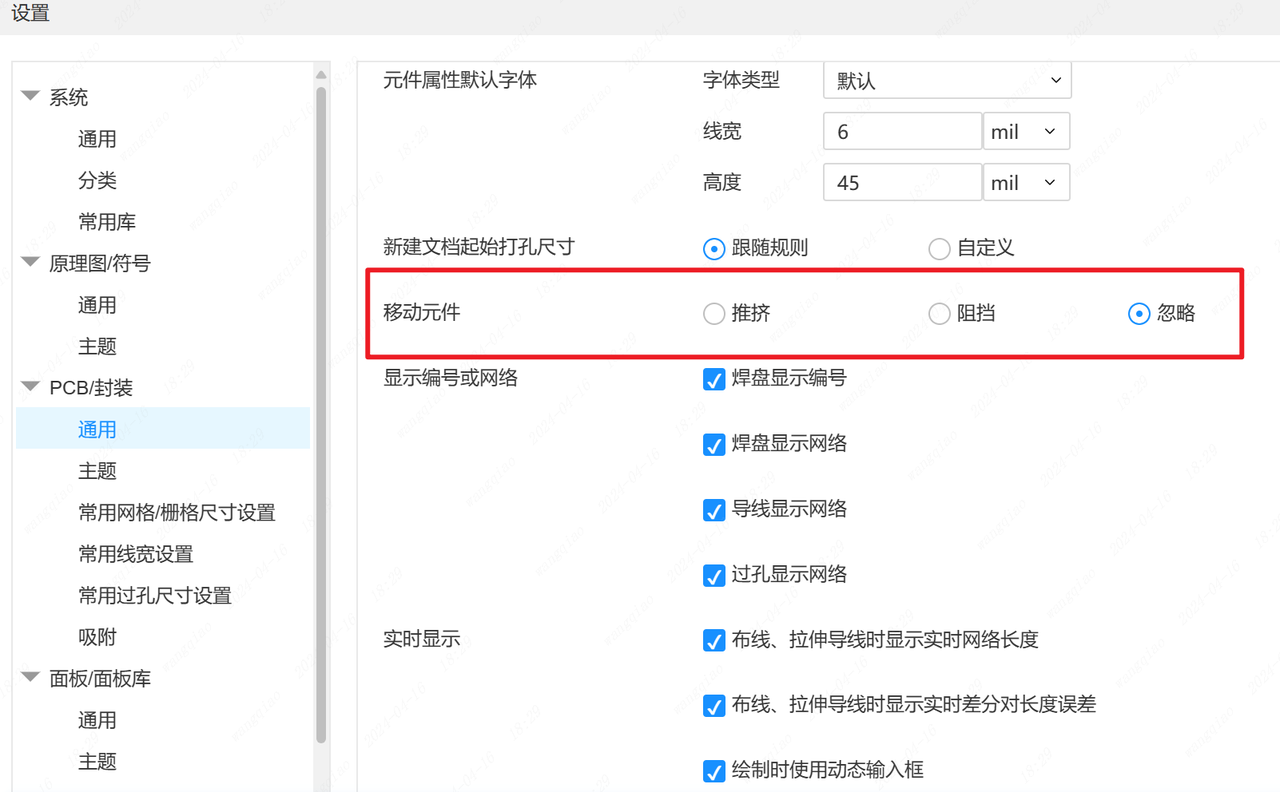Select the 自定义 radio button
This screenshot has height=792, width=1280.
click(x=939, y=249)
